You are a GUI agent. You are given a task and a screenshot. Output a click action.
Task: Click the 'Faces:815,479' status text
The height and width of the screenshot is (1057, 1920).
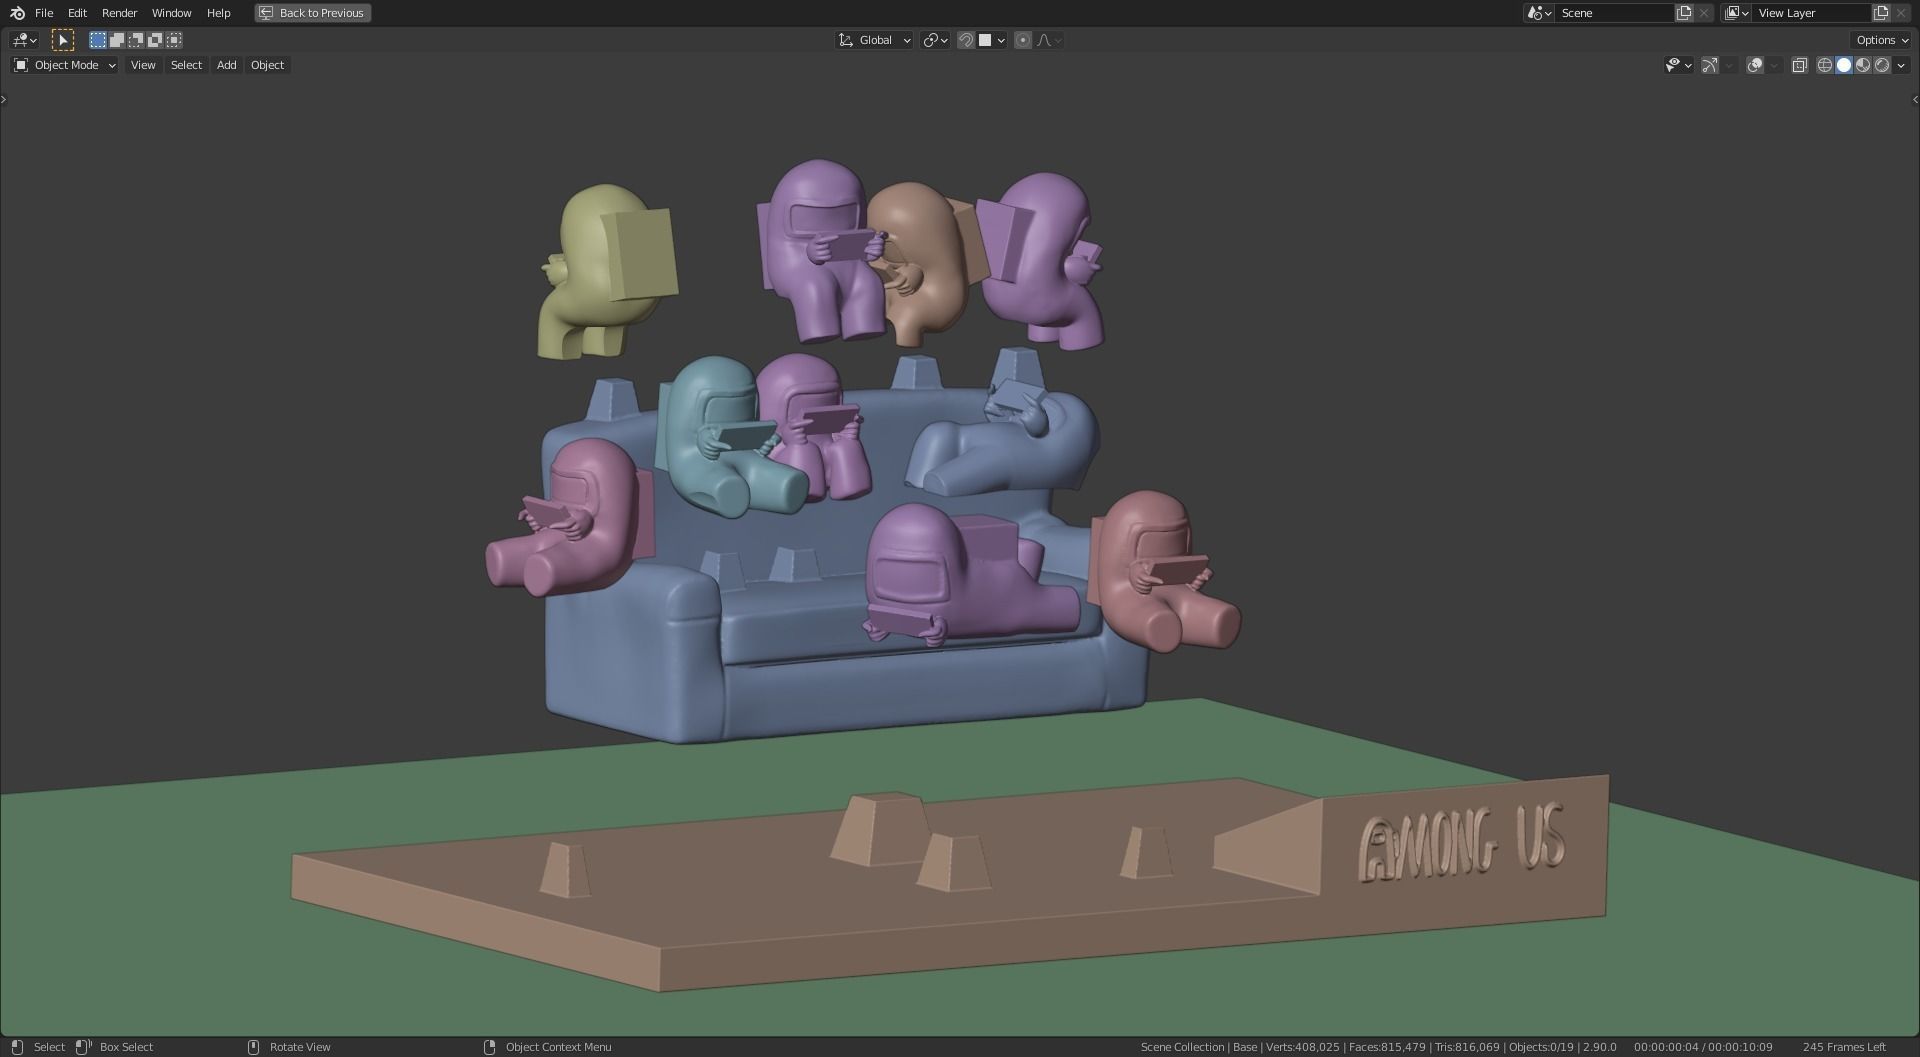[1387, 1047]
